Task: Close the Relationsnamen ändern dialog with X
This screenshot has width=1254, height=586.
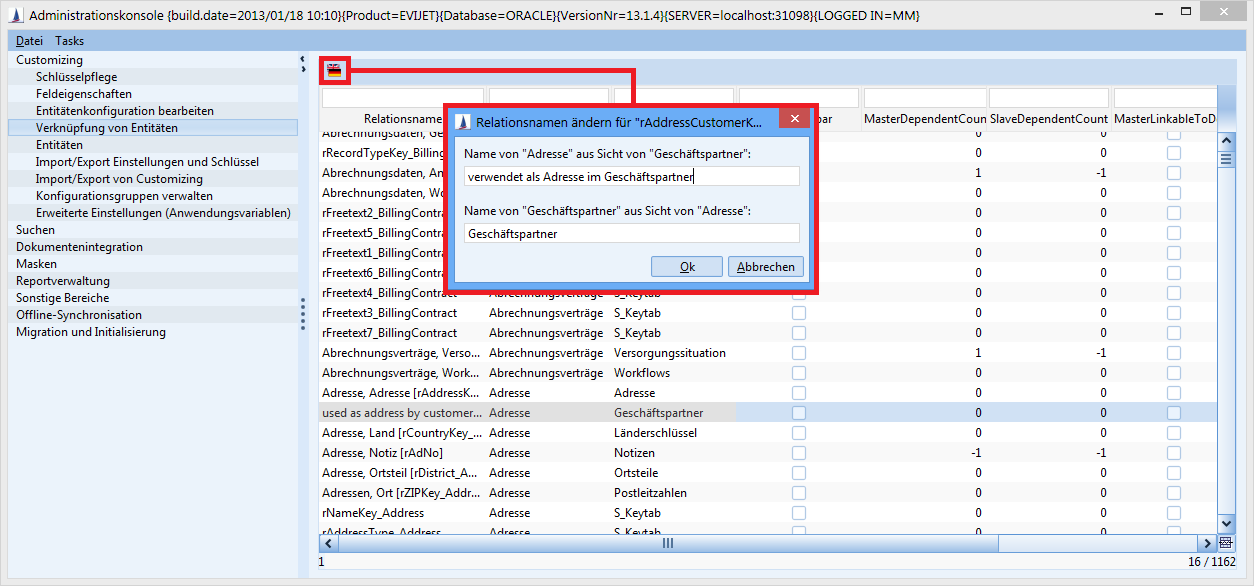Action: (794, 120)
